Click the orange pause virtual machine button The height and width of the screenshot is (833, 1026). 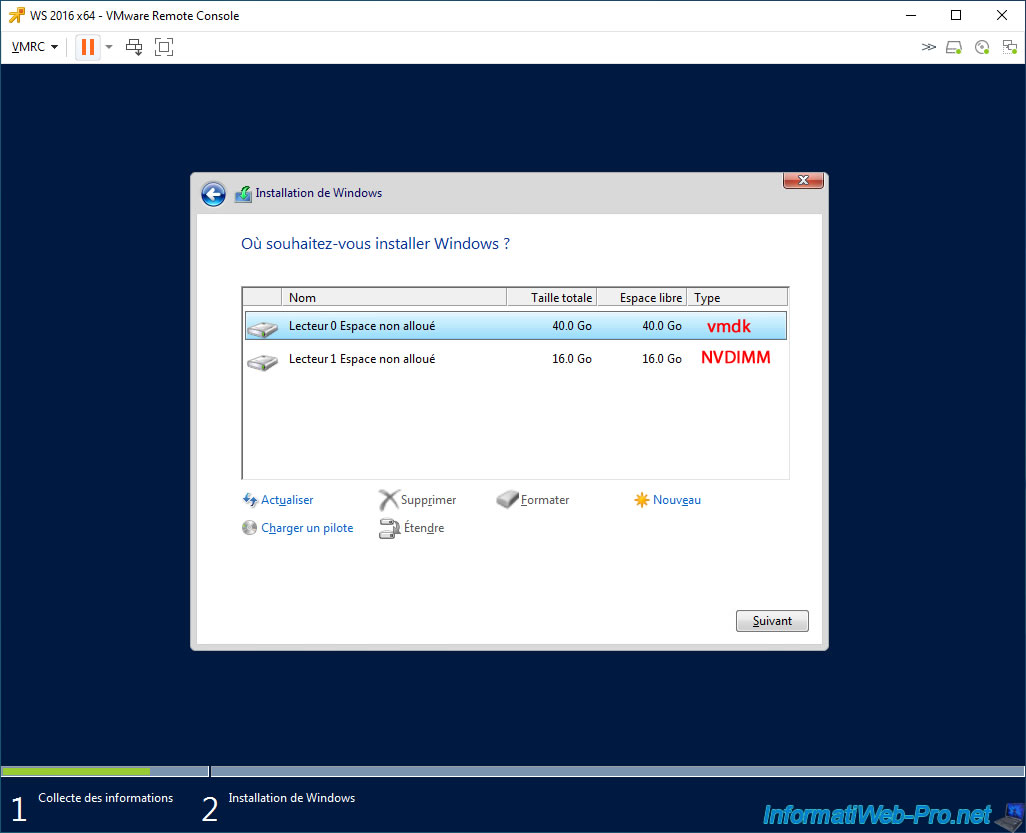click(x=88, y=47)
